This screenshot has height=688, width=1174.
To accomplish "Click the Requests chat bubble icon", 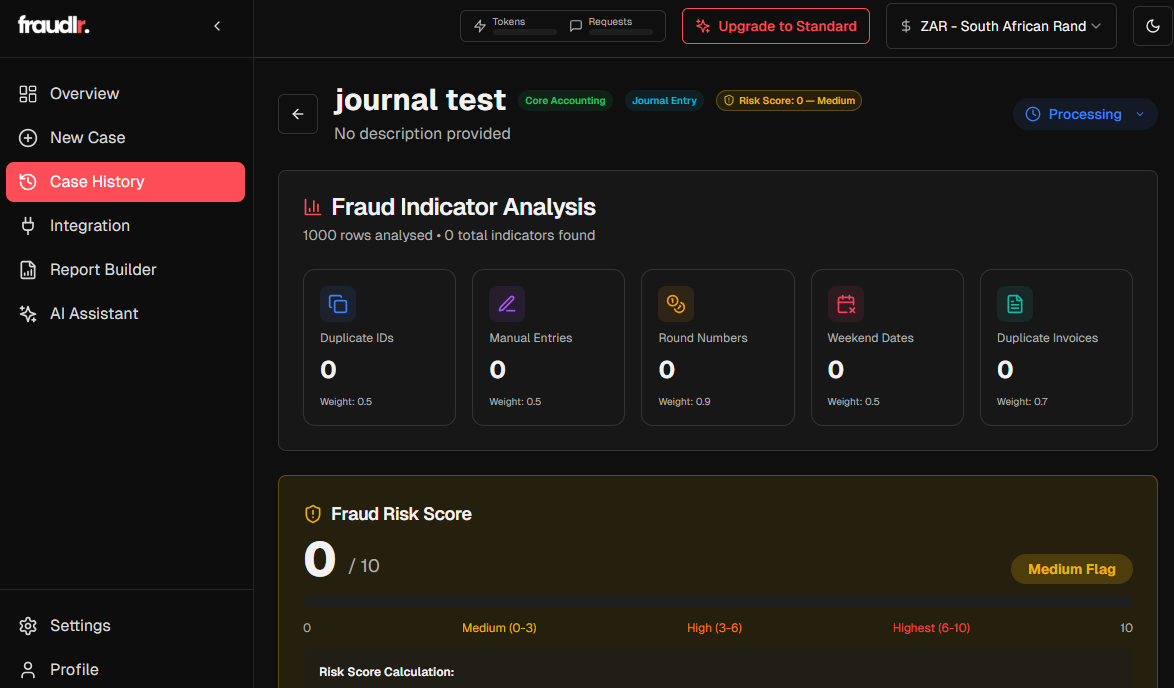I will point(576,26).
